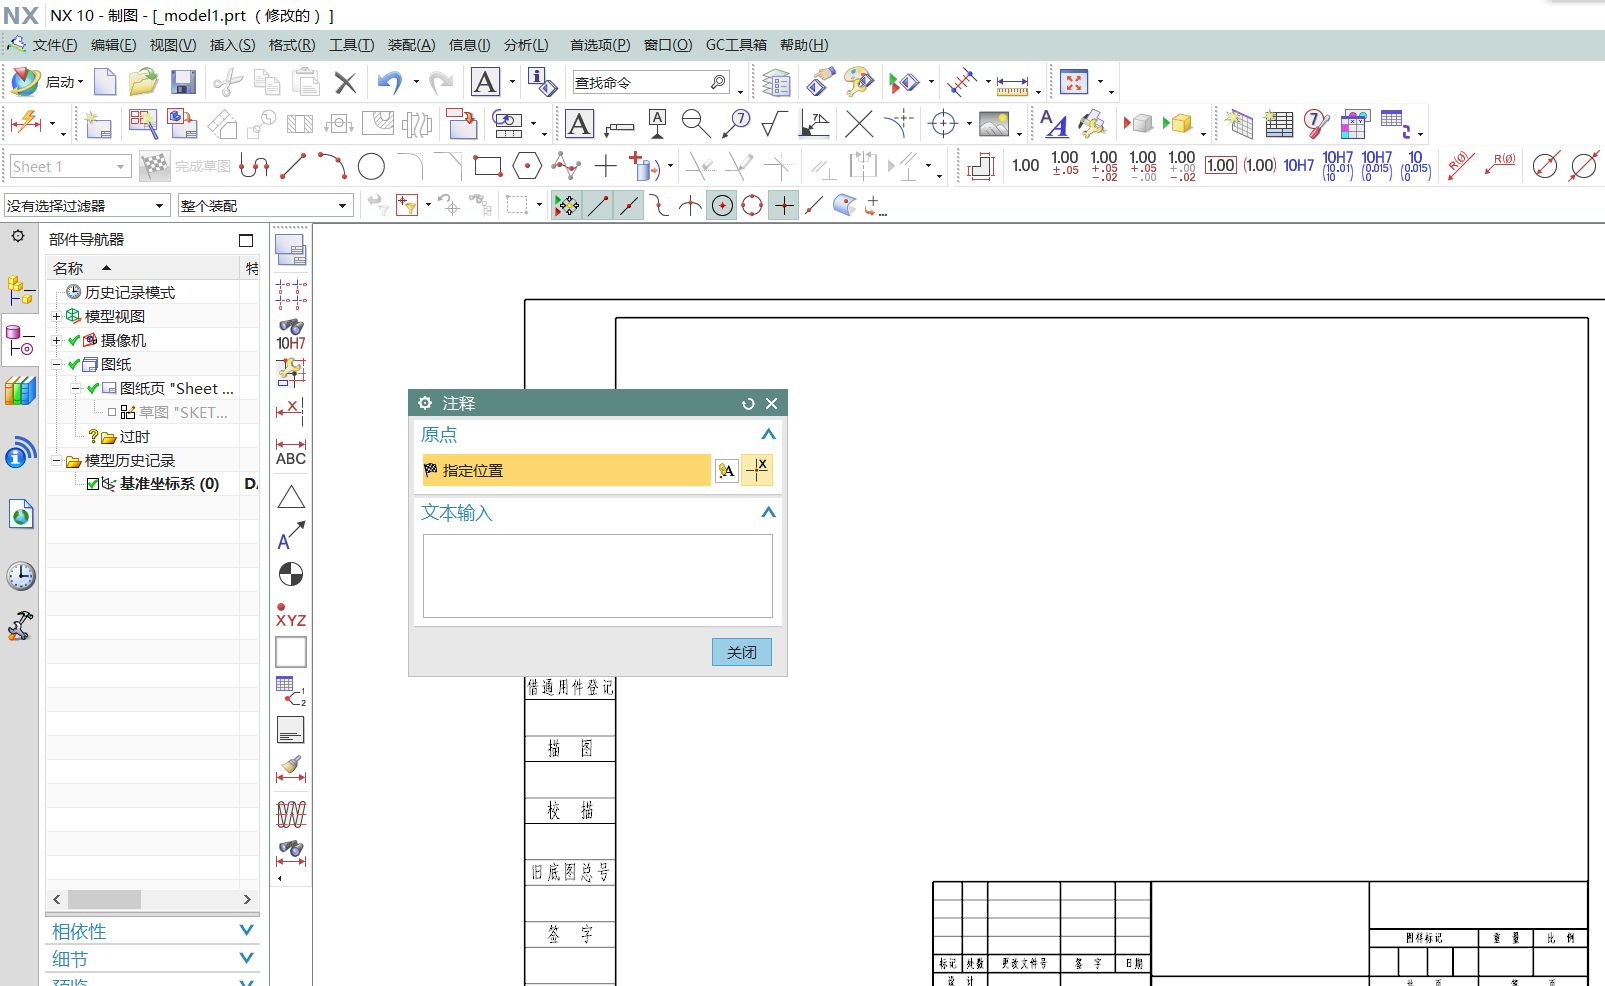Toggle the snap point-on-curve option
Viewport: 1605px width, 986px height.
814,206
